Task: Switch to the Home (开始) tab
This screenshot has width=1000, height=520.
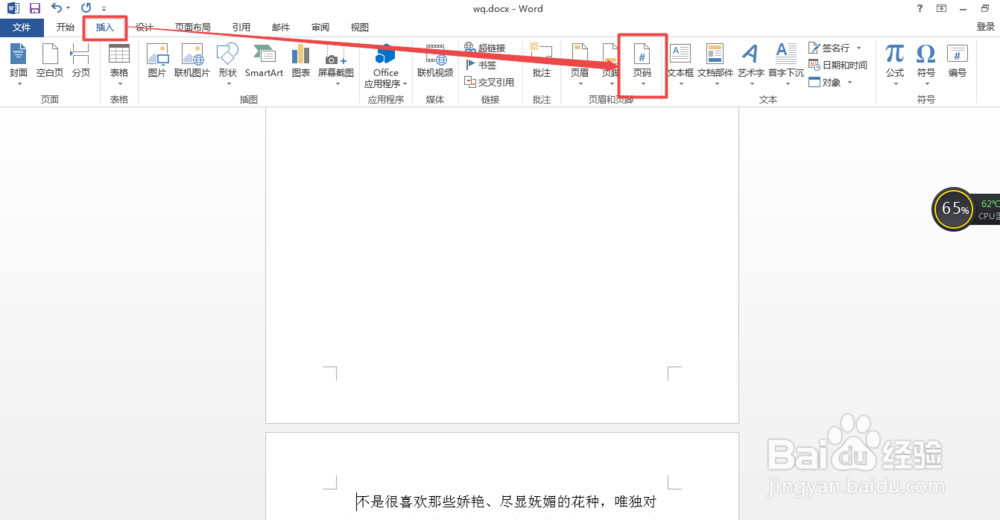Action: (x=65, y=27)
